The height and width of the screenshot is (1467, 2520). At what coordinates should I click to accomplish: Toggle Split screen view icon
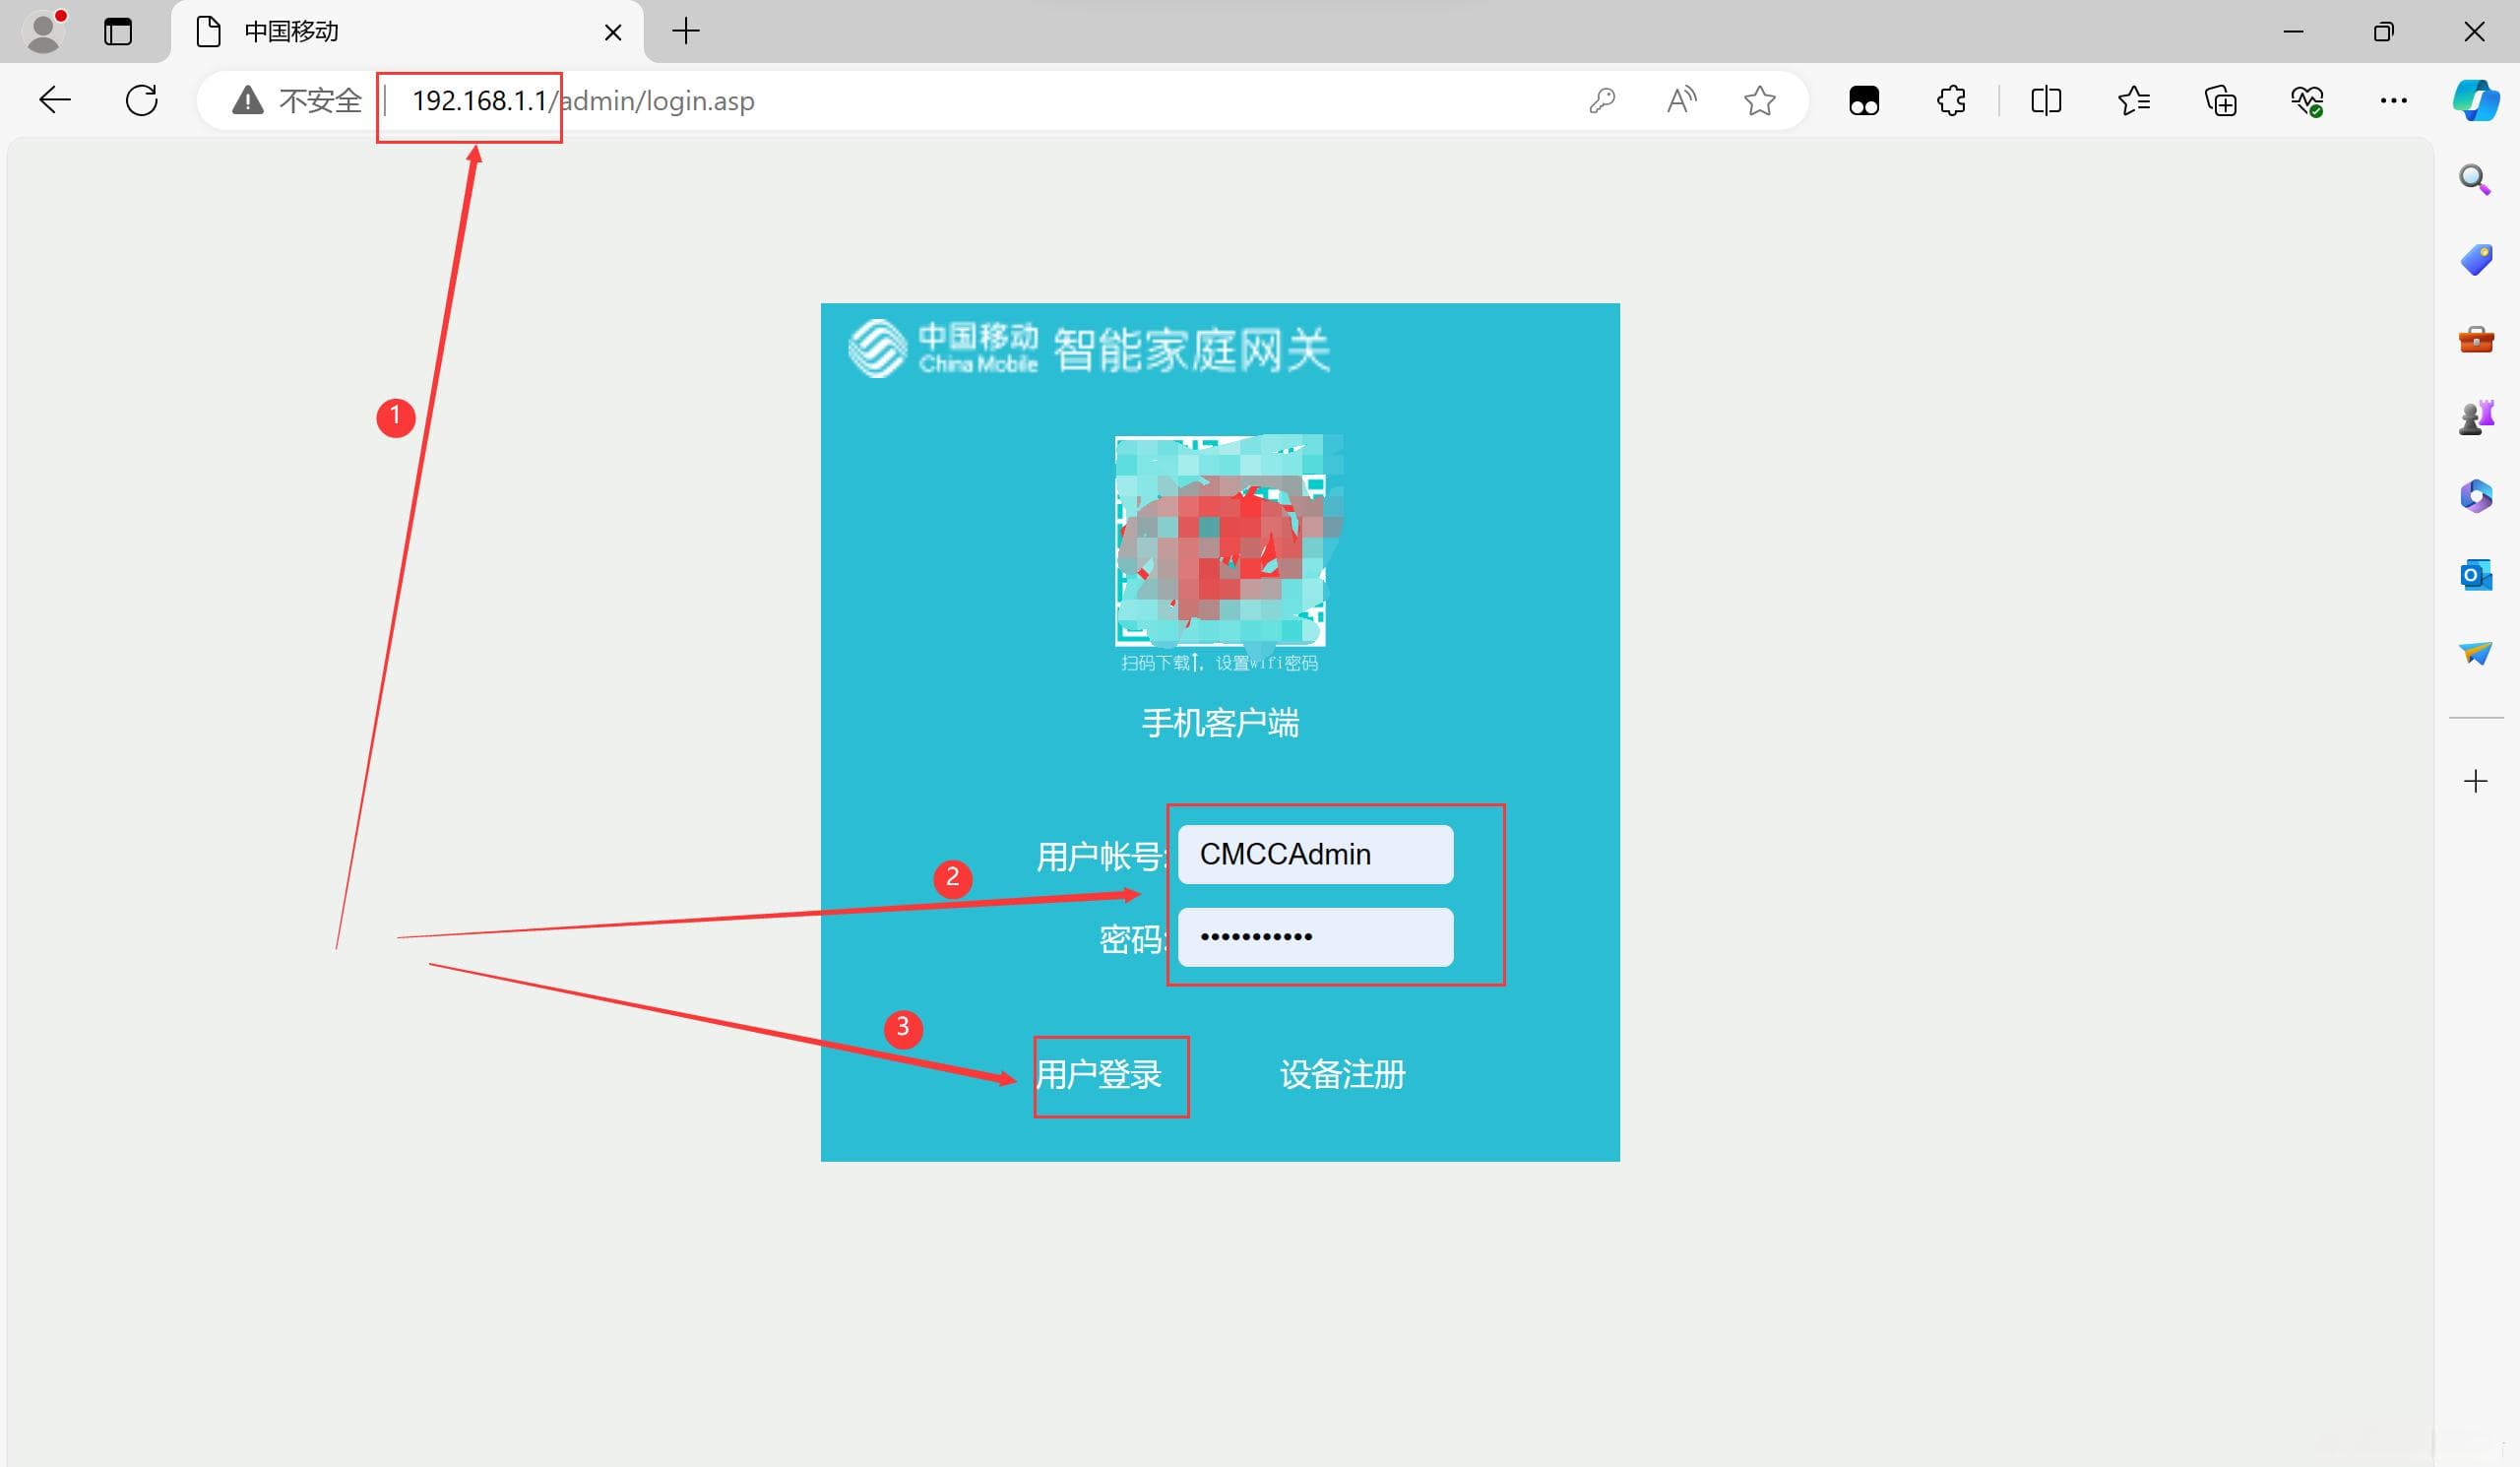[2046, 100]
